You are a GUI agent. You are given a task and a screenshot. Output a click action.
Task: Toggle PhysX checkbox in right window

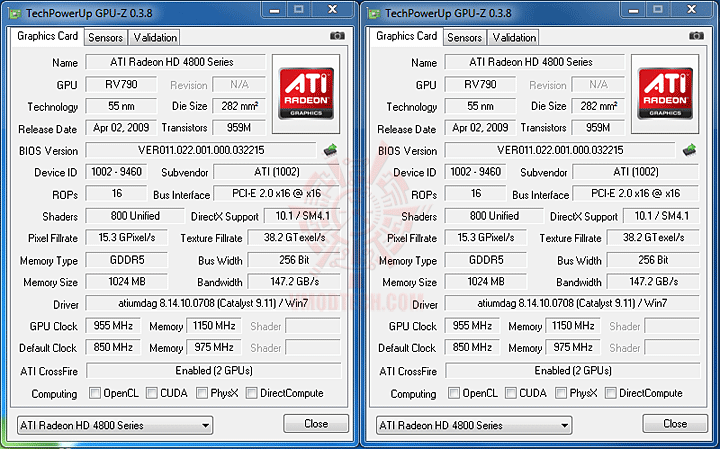coord(561,393)
